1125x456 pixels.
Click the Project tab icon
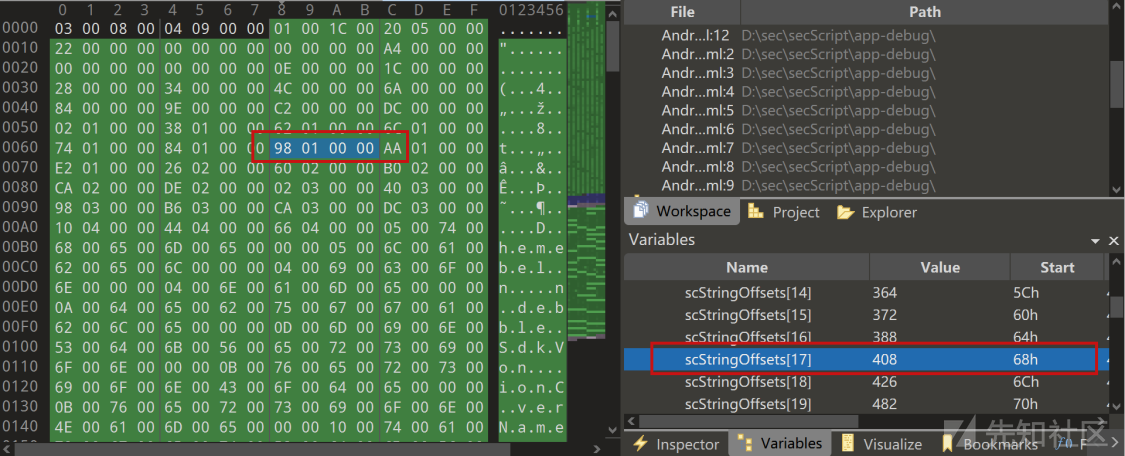point(755,212)
